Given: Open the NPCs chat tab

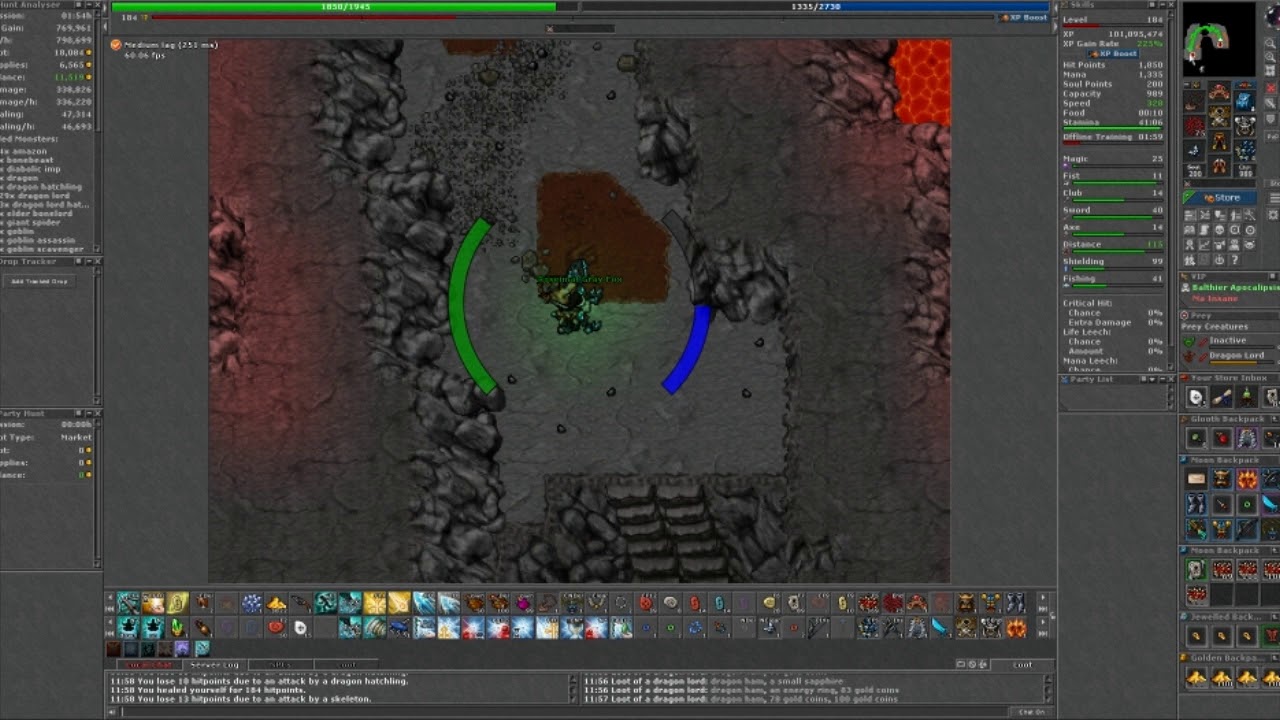Looking at the screenshot, I should point(281,665).
